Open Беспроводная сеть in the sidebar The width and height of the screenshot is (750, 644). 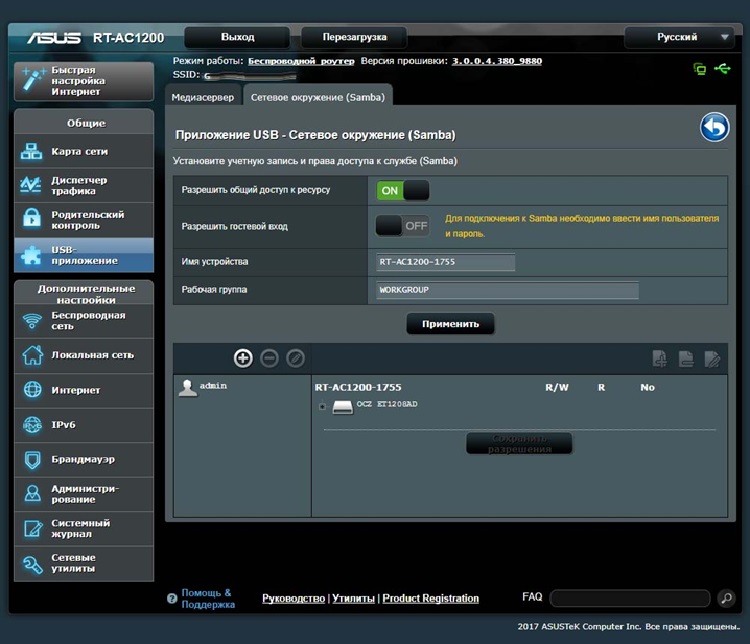84,320
